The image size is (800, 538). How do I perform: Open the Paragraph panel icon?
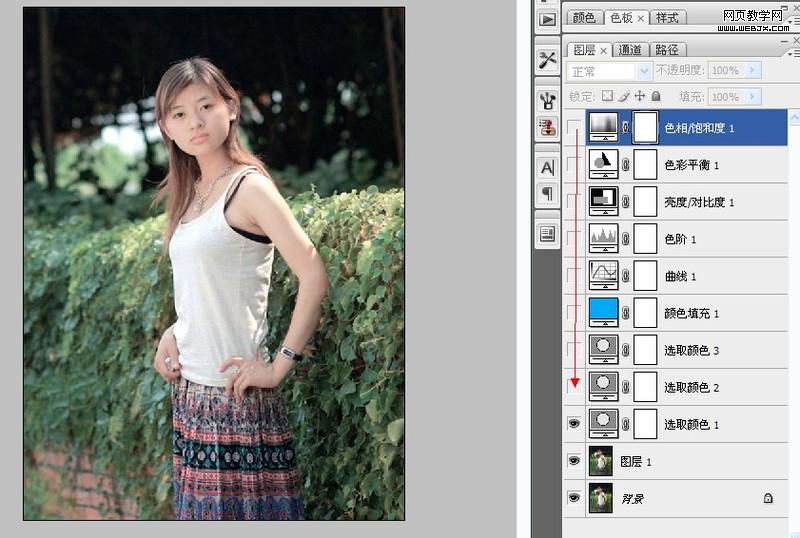tap(547, 193)
